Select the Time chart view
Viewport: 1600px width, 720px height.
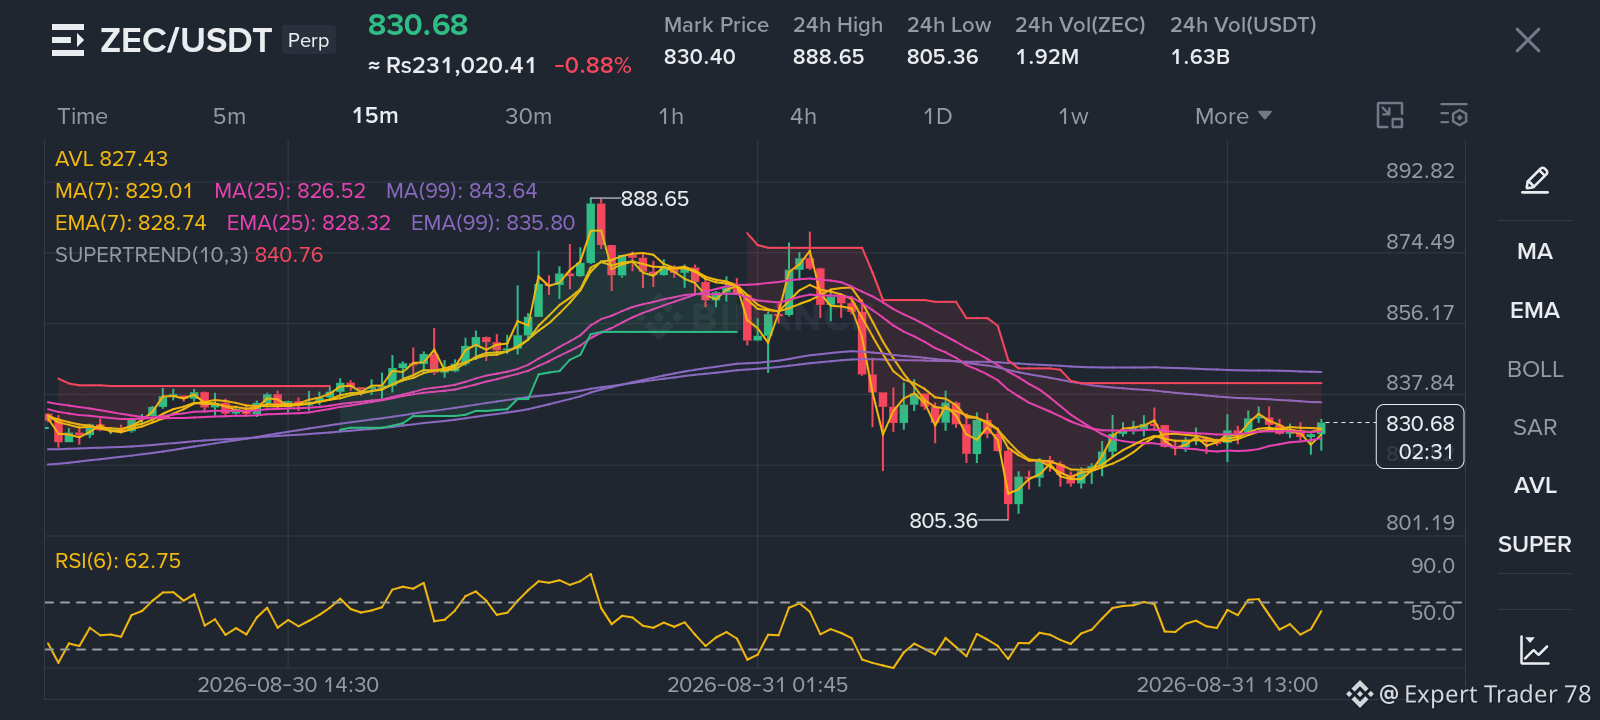point(82,116)
